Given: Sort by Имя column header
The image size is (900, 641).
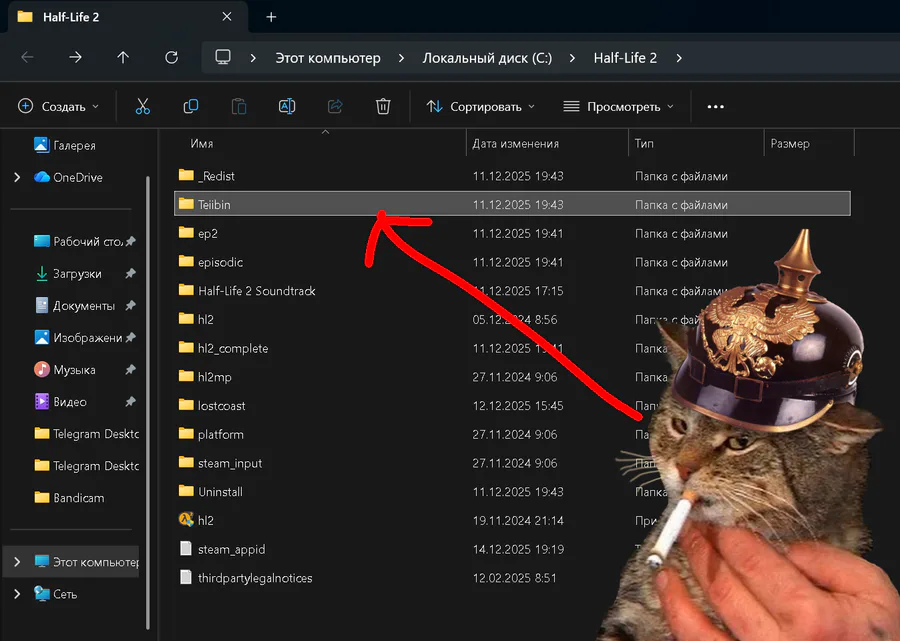Looking at the screenshot, I should point(201,143).
